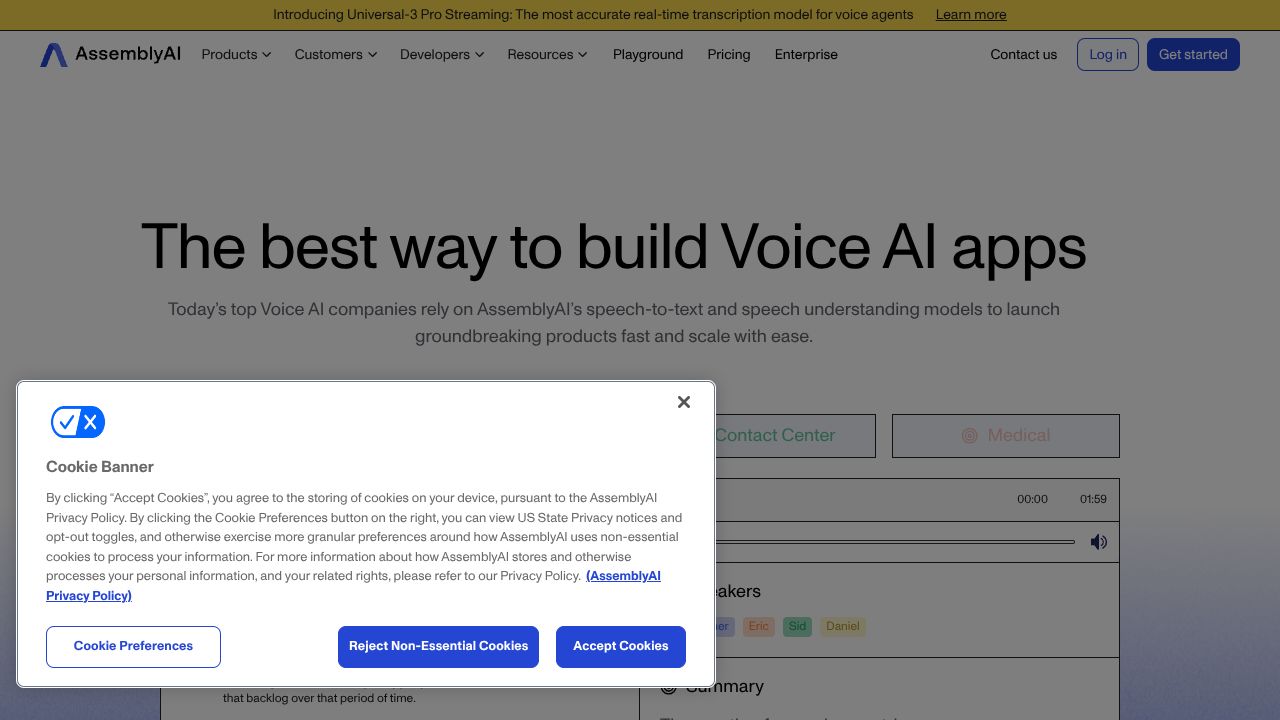
Task: Mute audio with the speaker icon
Action: (1099, 542)
